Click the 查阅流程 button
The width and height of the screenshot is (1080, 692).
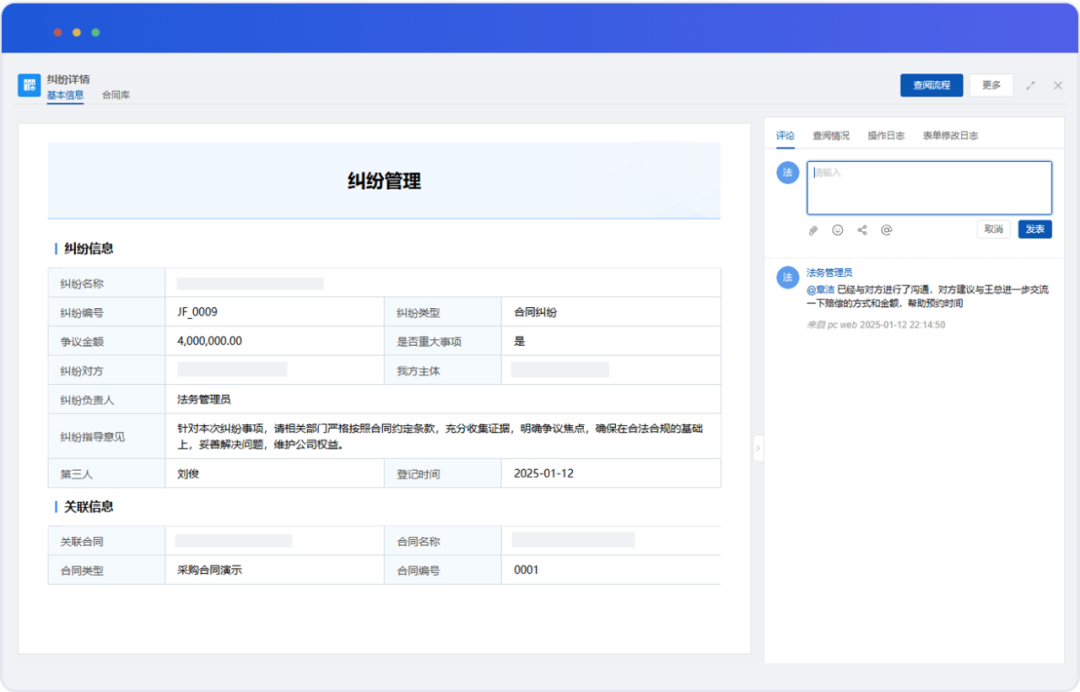[931, 85]
